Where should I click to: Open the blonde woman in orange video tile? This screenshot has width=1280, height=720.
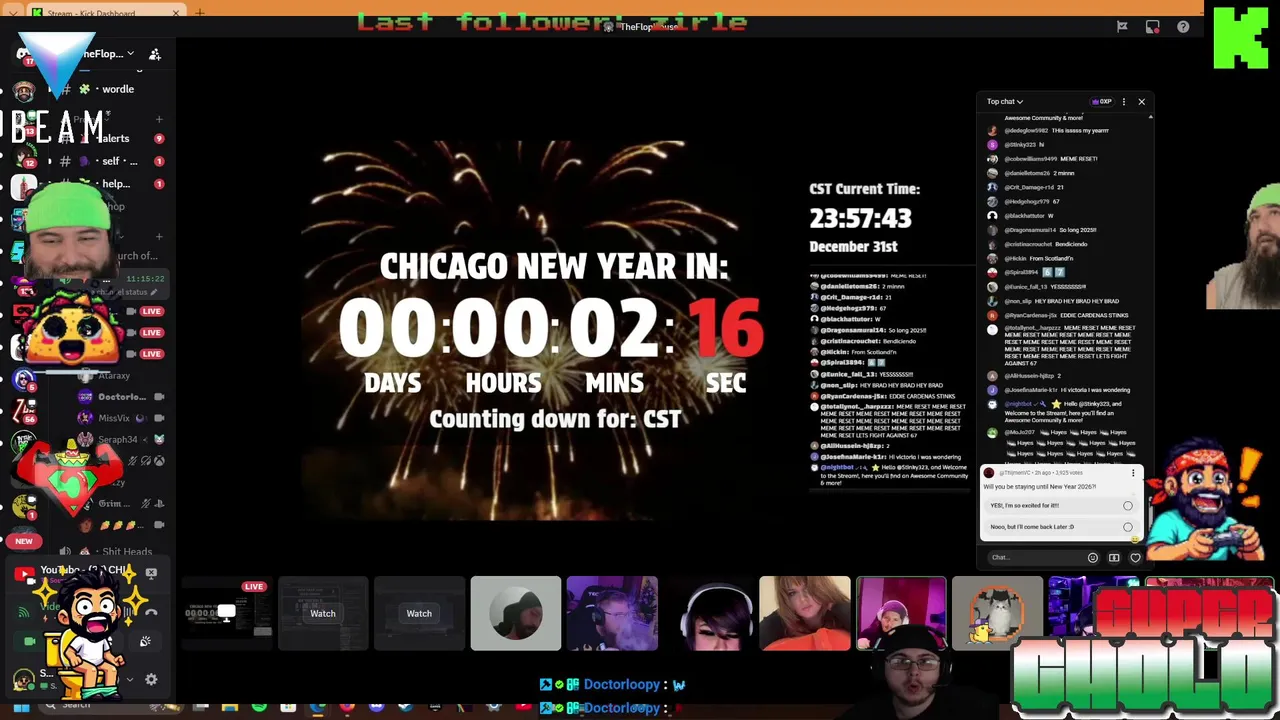(x=805, y=613)
